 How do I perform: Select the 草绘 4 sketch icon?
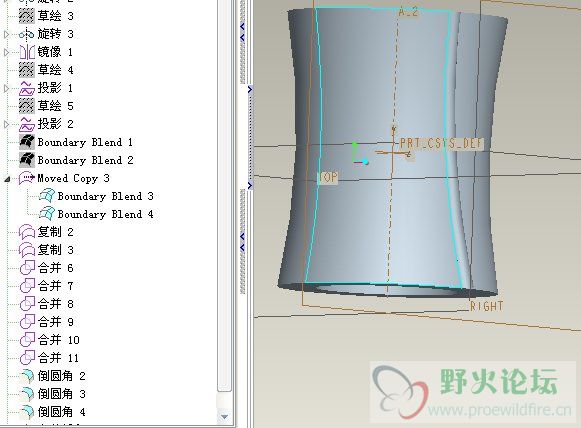pyautogui.click(x=27, y=70)
